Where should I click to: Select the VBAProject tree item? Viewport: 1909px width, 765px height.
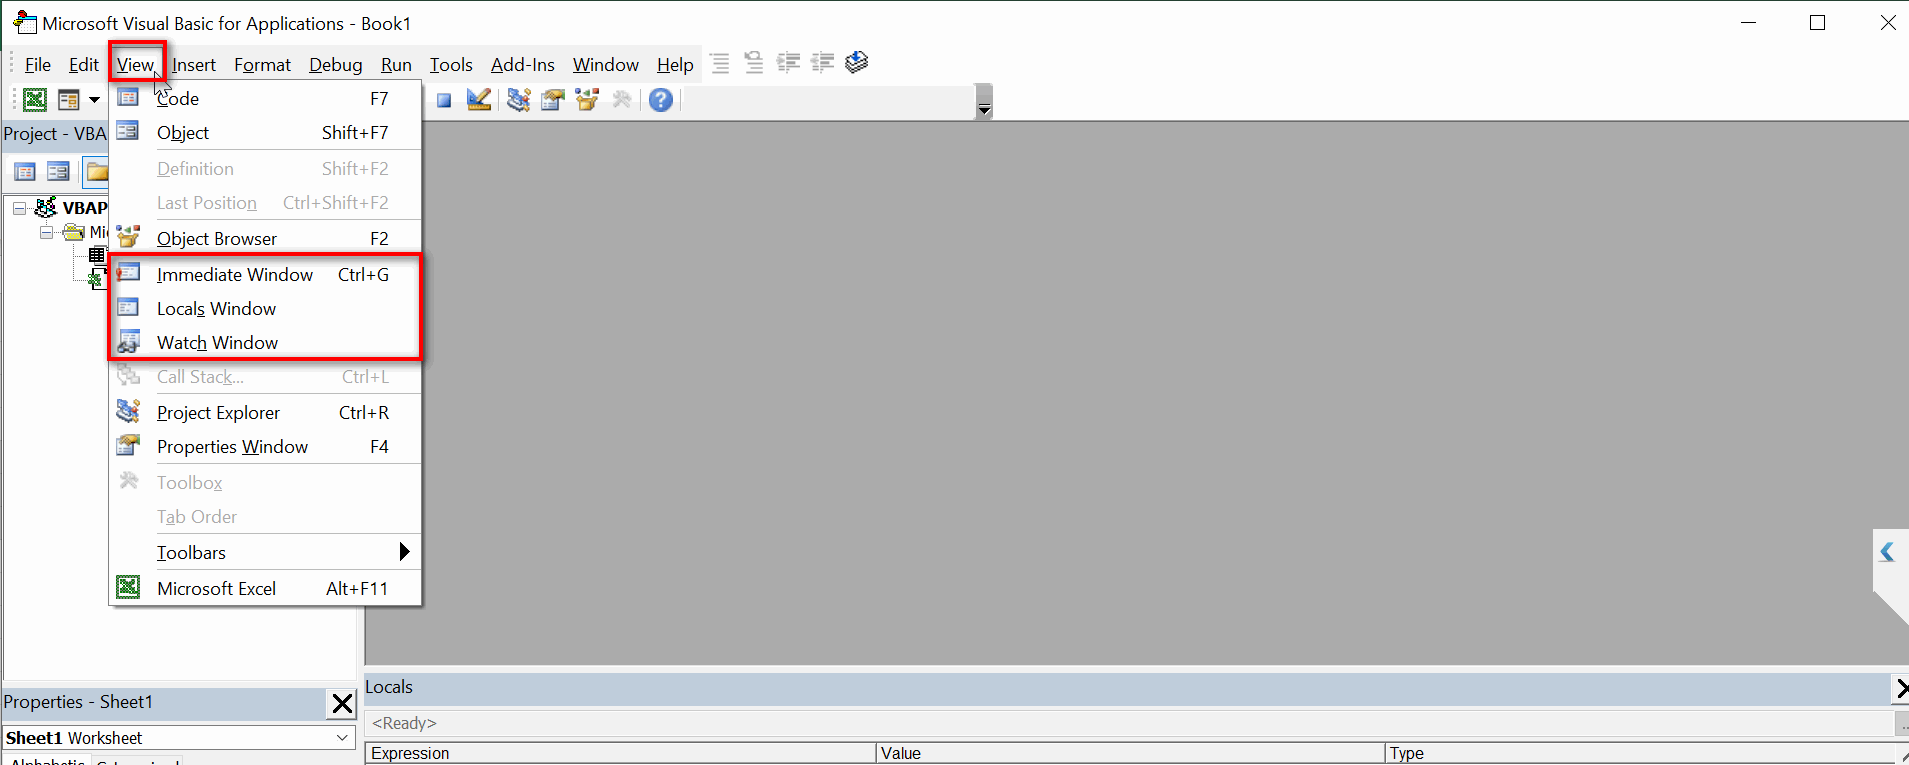[84, 208]
